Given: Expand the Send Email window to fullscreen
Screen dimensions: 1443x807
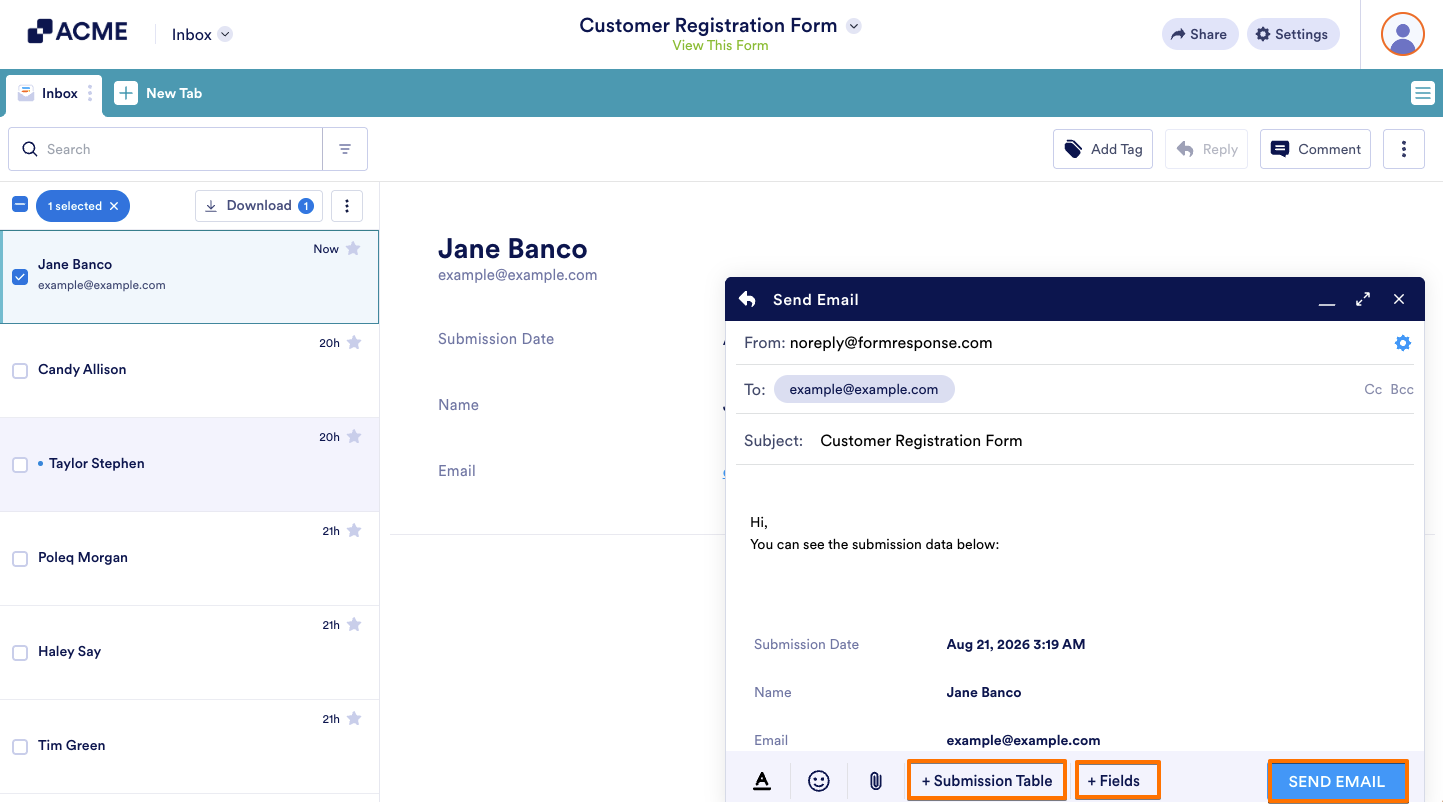Looking at the screenshot, I should tap(1363, 299).
